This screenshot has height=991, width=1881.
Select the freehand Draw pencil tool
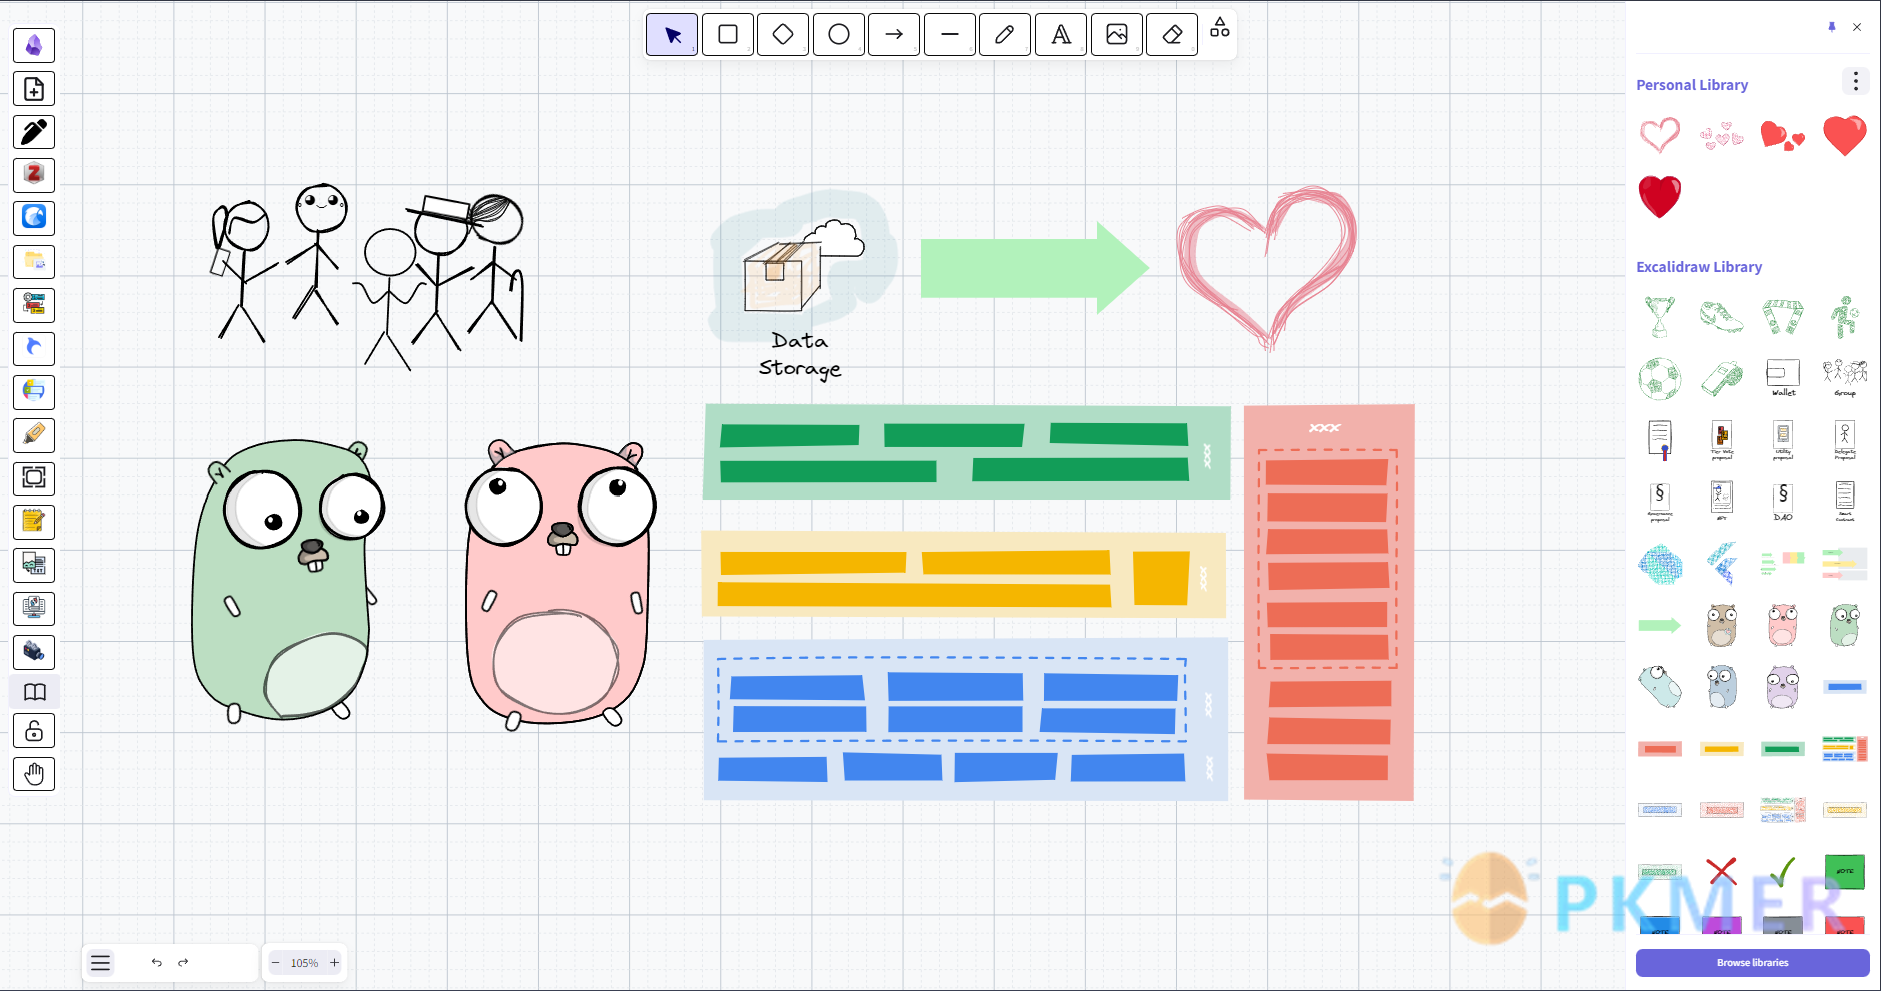(1005, 35)
